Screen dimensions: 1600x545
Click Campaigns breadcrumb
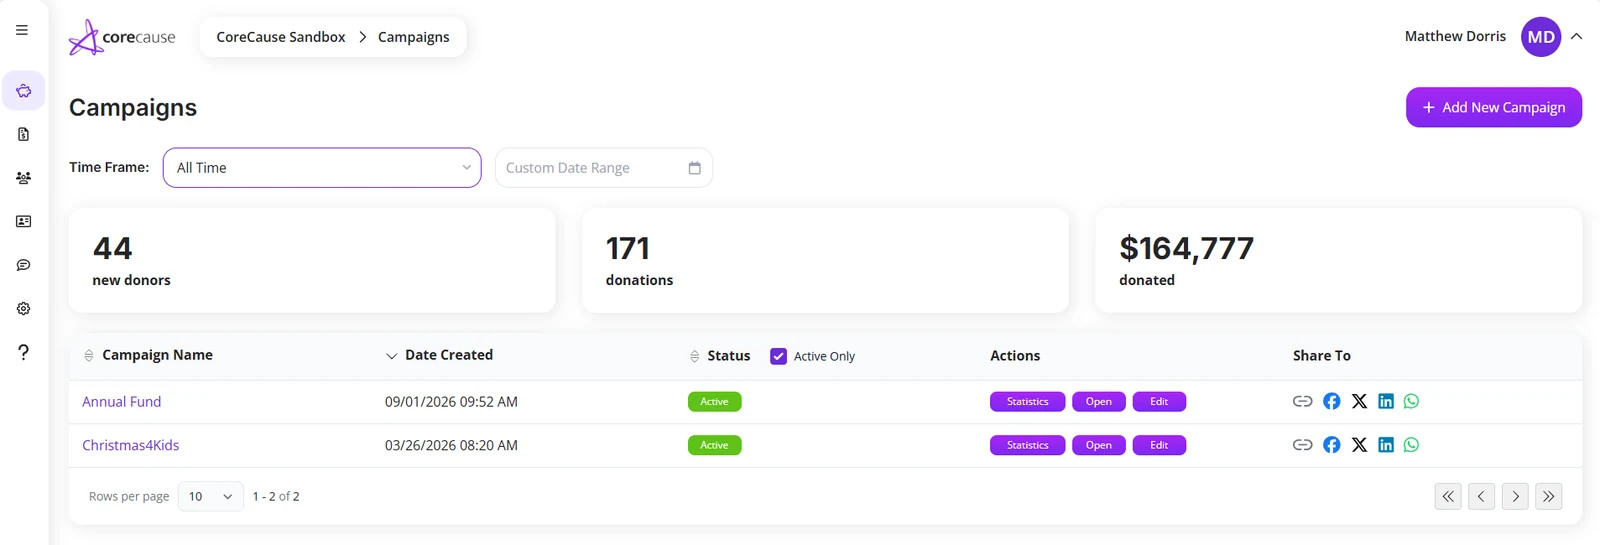tap(414, 37)
